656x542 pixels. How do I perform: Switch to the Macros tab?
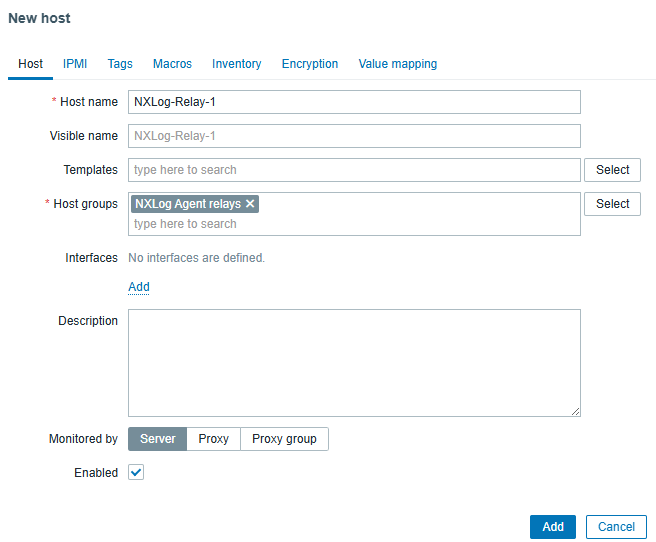click(x=172, y=64)
